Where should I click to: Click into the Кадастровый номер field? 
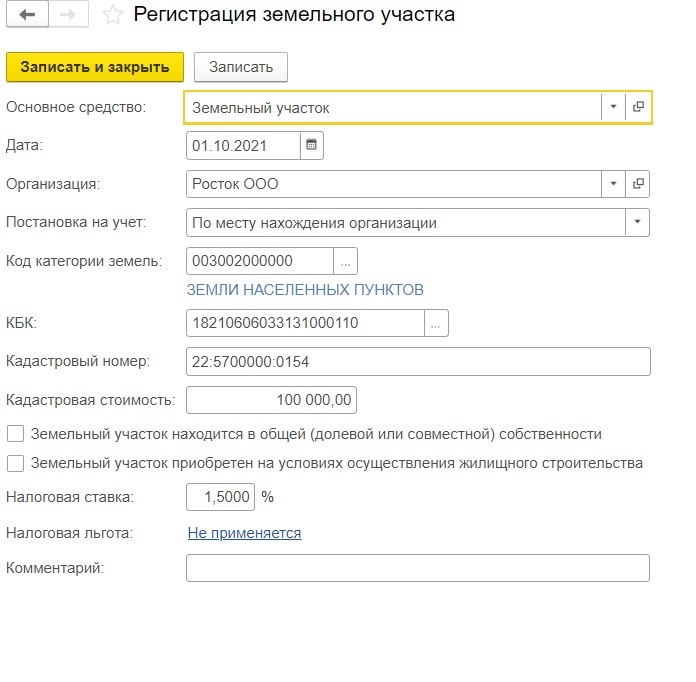418,362
